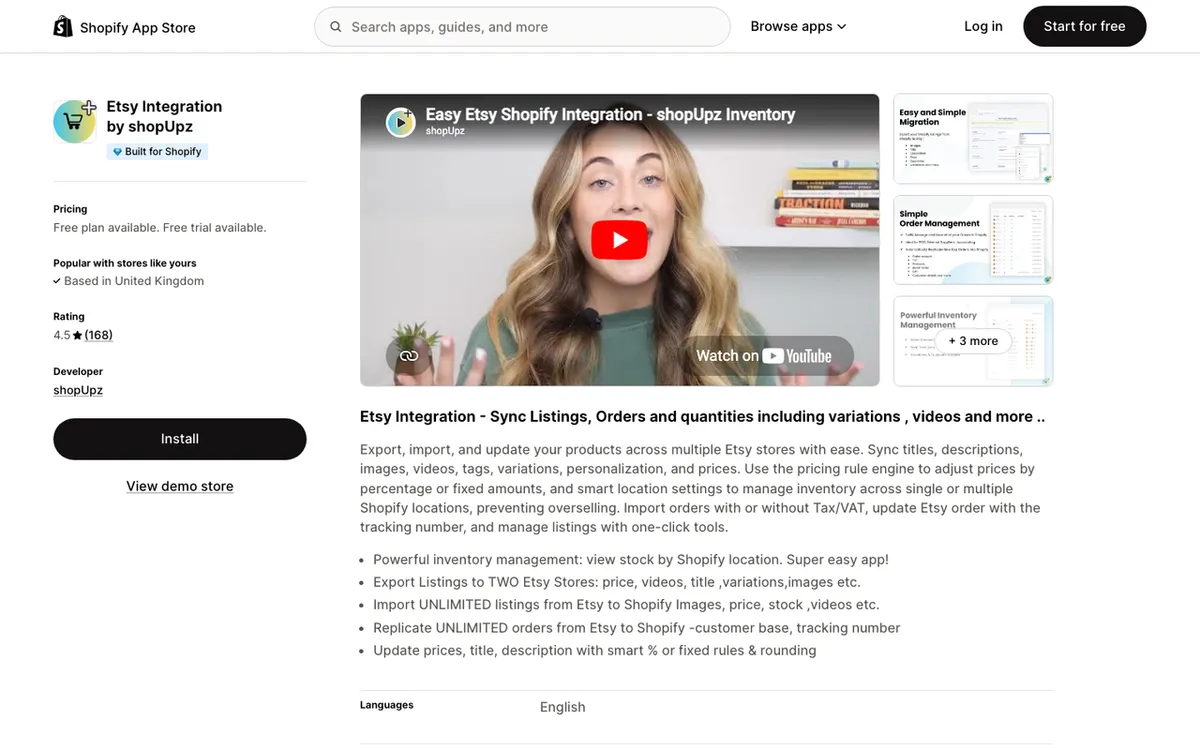Click the search magnifier icon
This screenshot has height=750, width=1200.
pyautogui.click(x=336, y=27)
